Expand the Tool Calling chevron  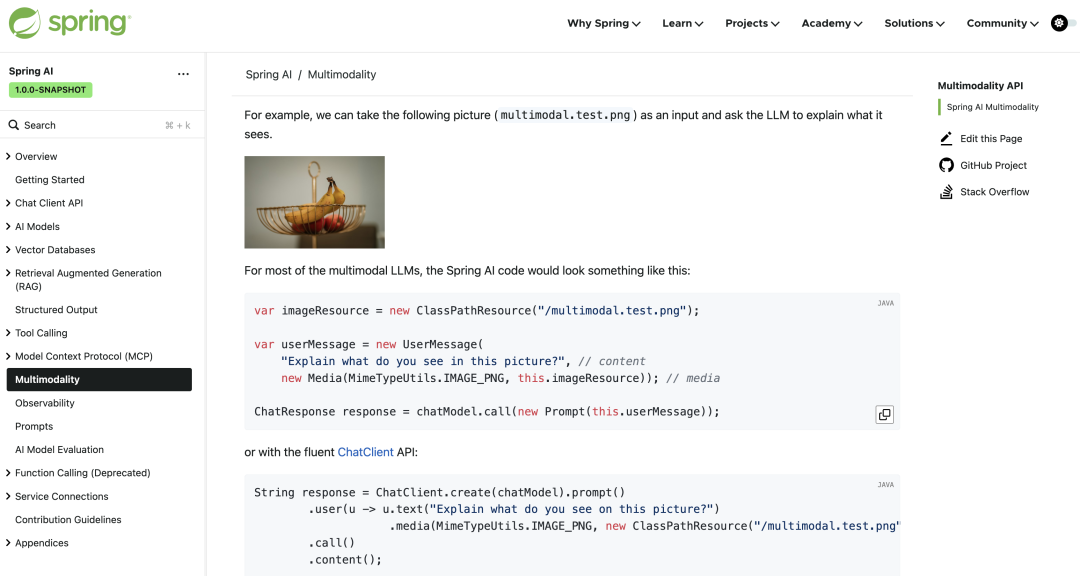(8, 333)
